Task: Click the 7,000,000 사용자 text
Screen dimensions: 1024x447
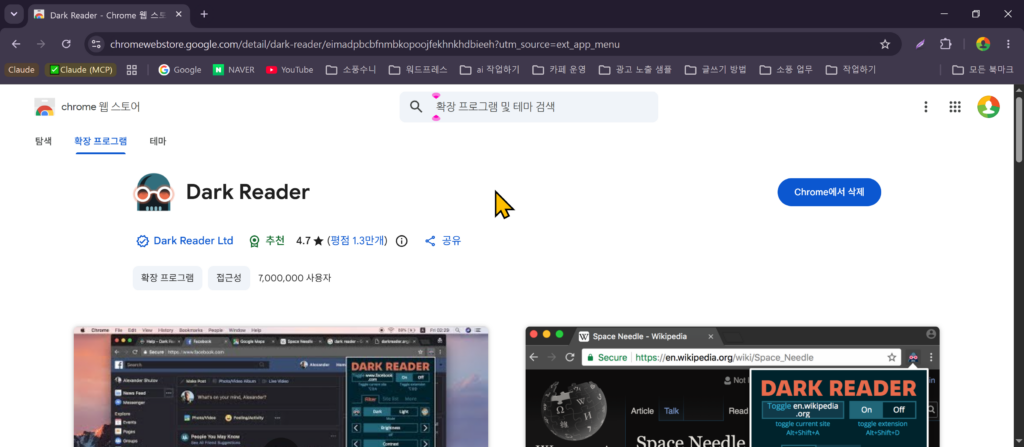Action: (x=295, y=278)
